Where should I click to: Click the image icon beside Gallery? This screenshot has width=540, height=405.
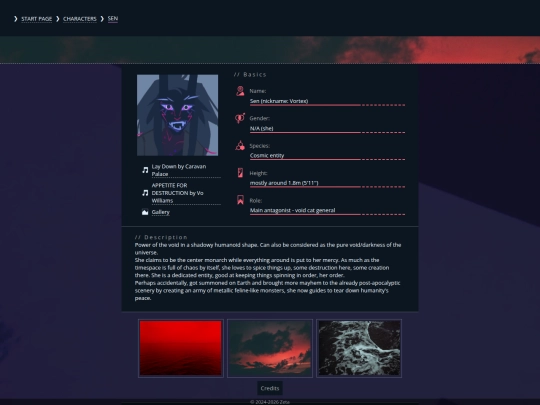[145, 212]
